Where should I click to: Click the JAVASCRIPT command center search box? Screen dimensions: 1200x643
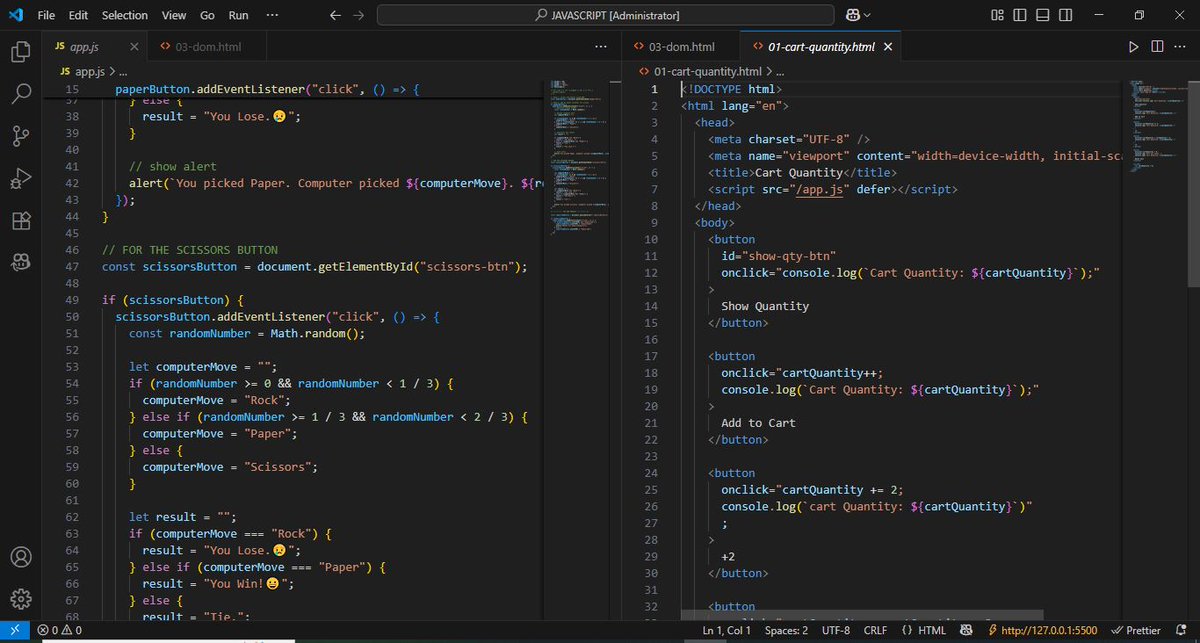pyautogui.click(x=607, y=15)
